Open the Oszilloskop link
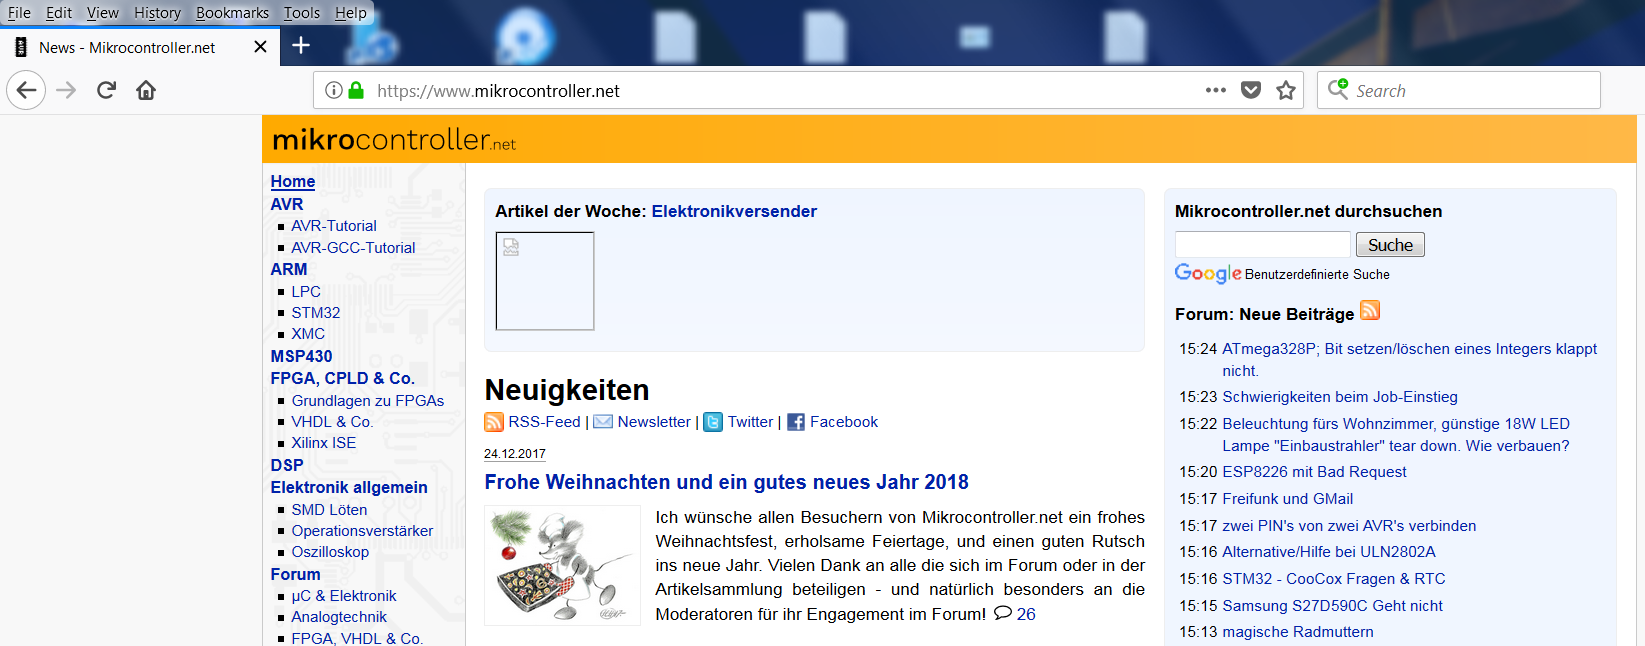The width and height of the screenshot is (1645, 646). tap(330, 552)
